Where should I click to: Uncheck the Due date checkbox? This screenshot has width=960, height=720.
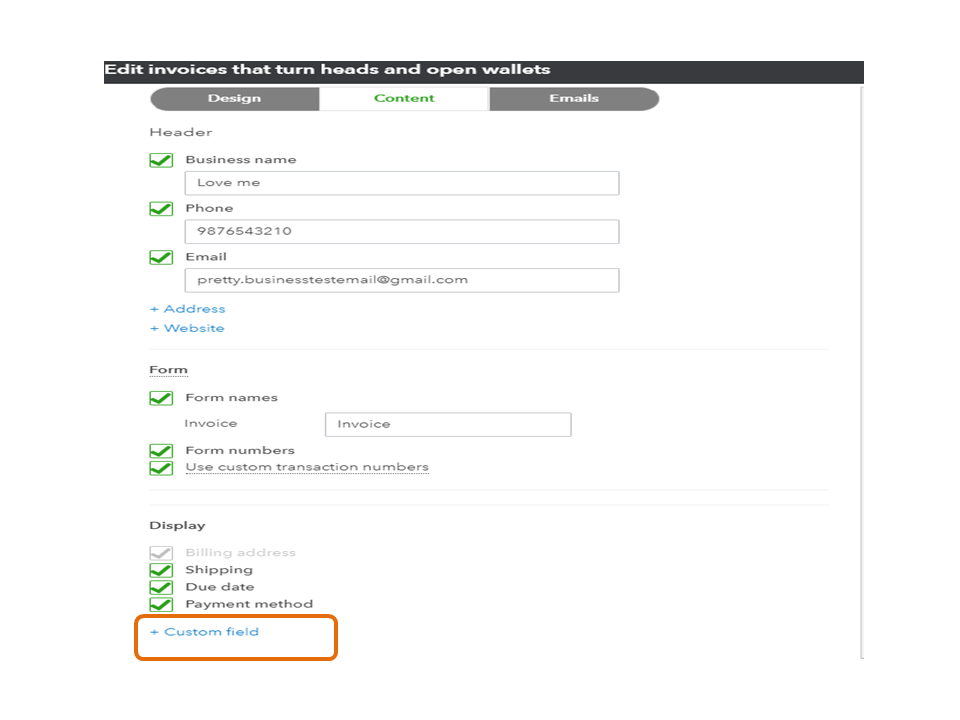pos(161,588)
